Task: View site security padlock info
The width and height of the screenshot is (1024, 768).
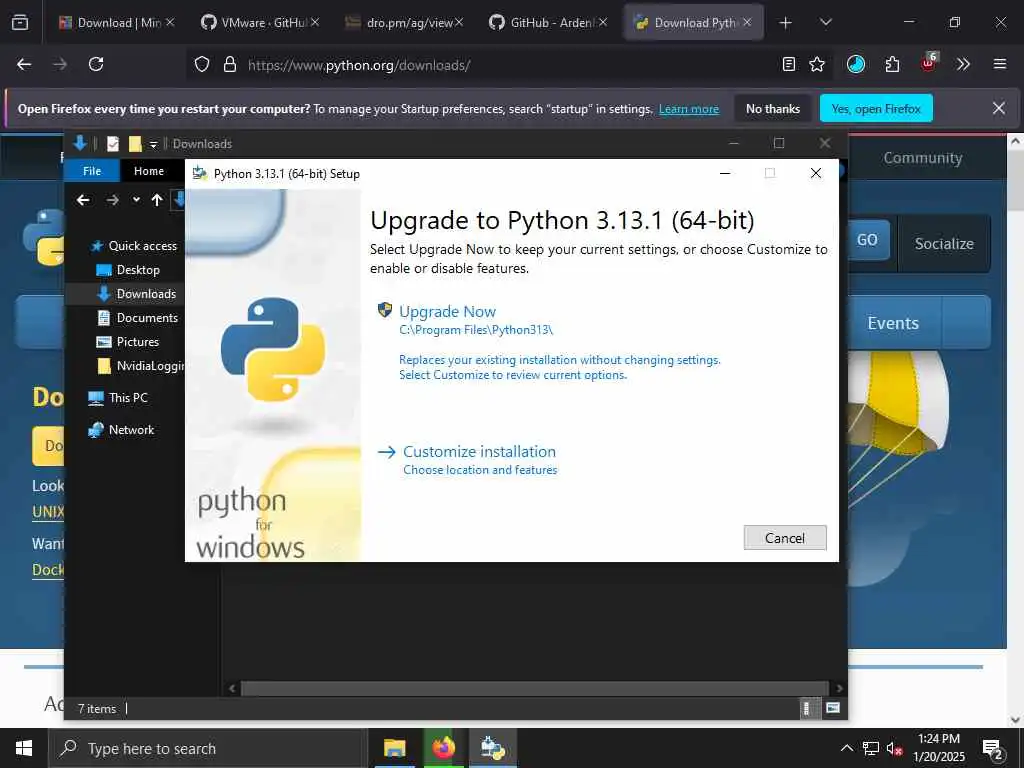Action: (x=229, y=64)
